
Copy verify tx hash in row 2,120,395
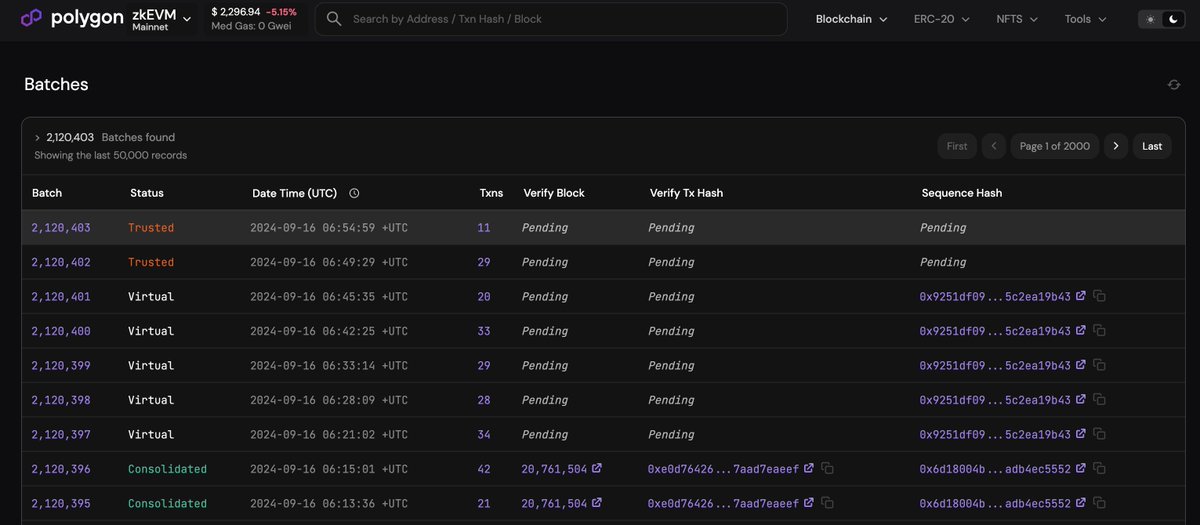[827, 504]
